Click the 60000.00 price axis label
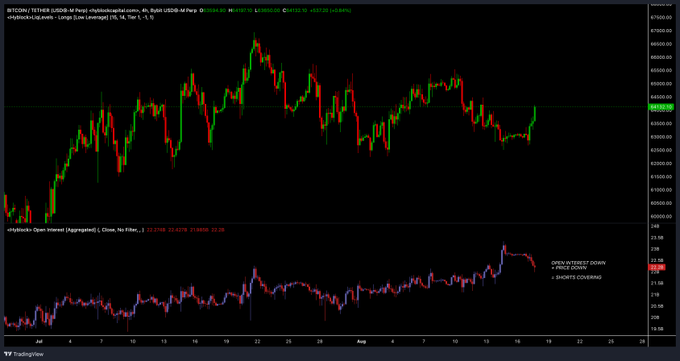Image resolution: width=680 pixels, height=361 pixels. pos(660,217)
